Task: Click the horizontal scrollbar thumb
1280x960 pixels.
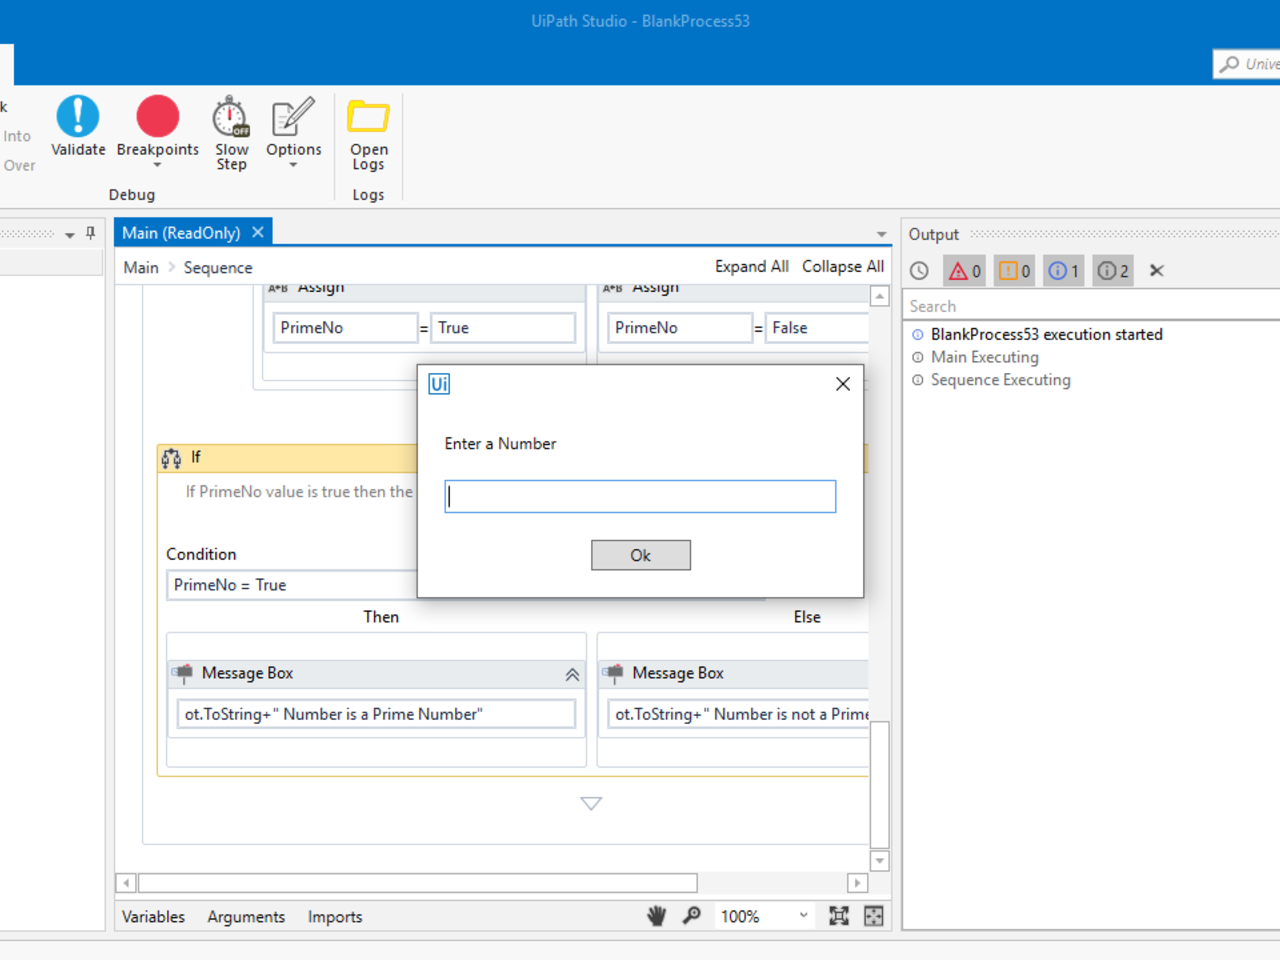Action: point(418,883)
